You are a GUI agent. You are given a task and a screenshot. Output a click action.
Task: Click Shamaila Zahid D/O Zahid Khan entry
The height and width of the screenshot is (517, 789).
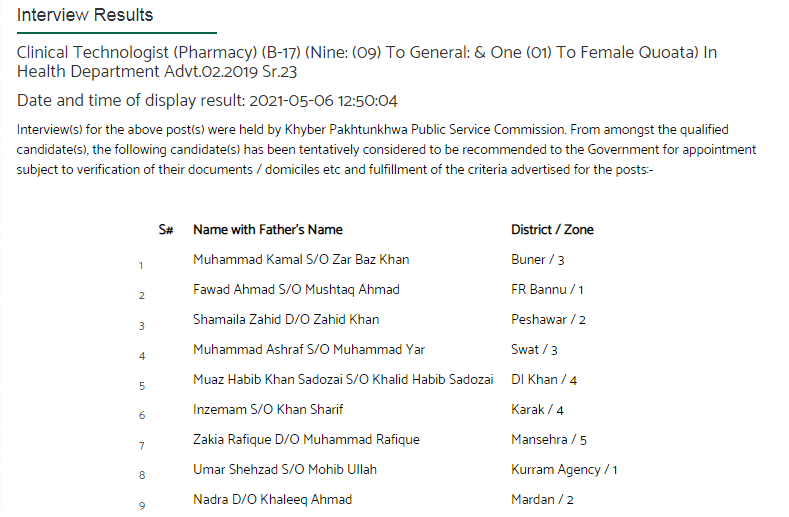pos(286,320)
